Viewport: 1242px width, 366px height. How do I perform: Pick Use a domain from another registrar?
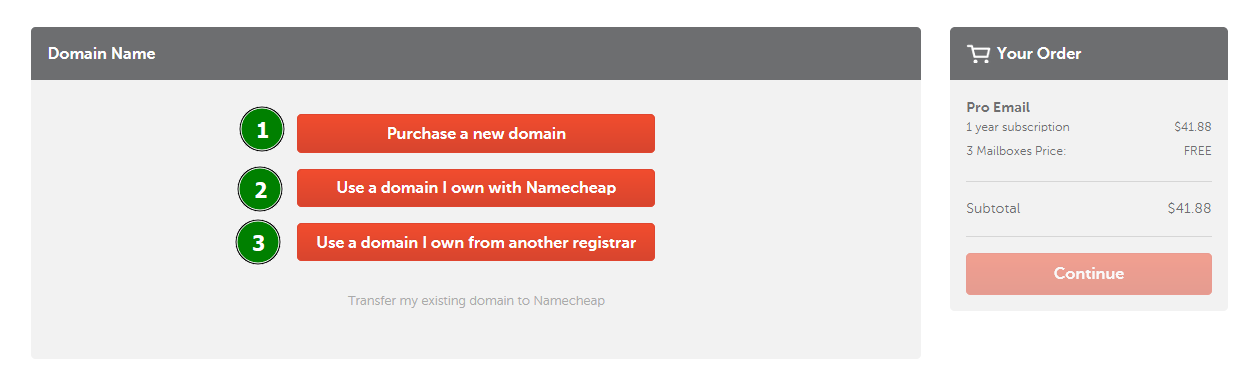coord(476,242)
